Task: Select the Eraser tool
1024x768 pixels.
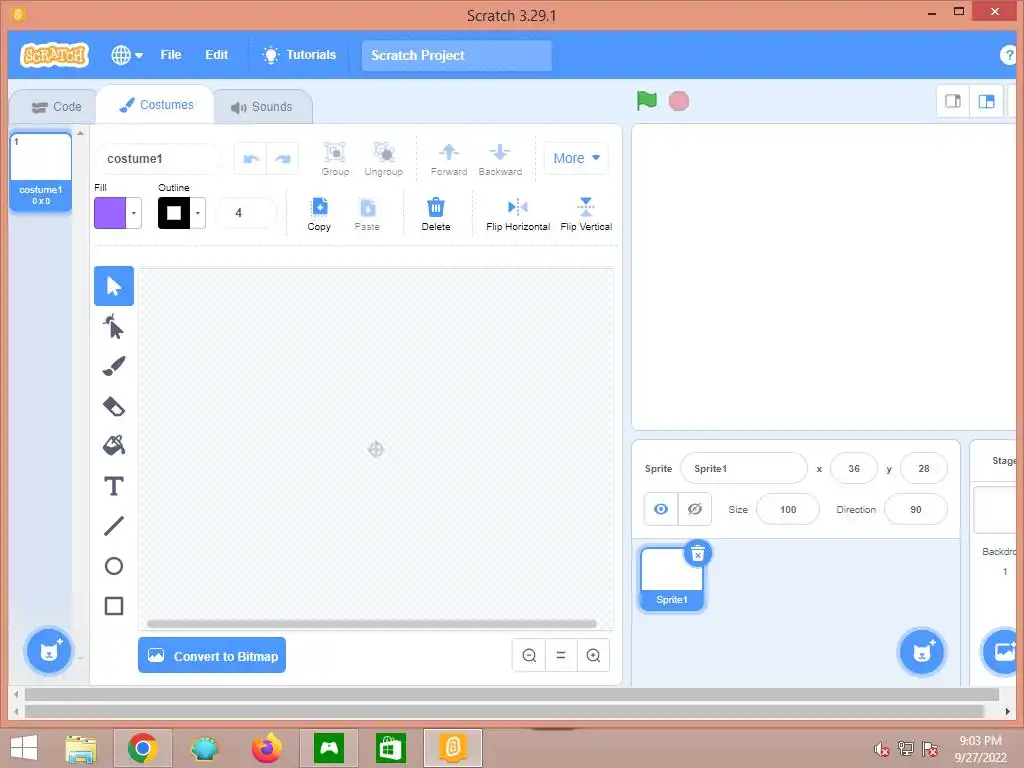Action: point(114,406)
